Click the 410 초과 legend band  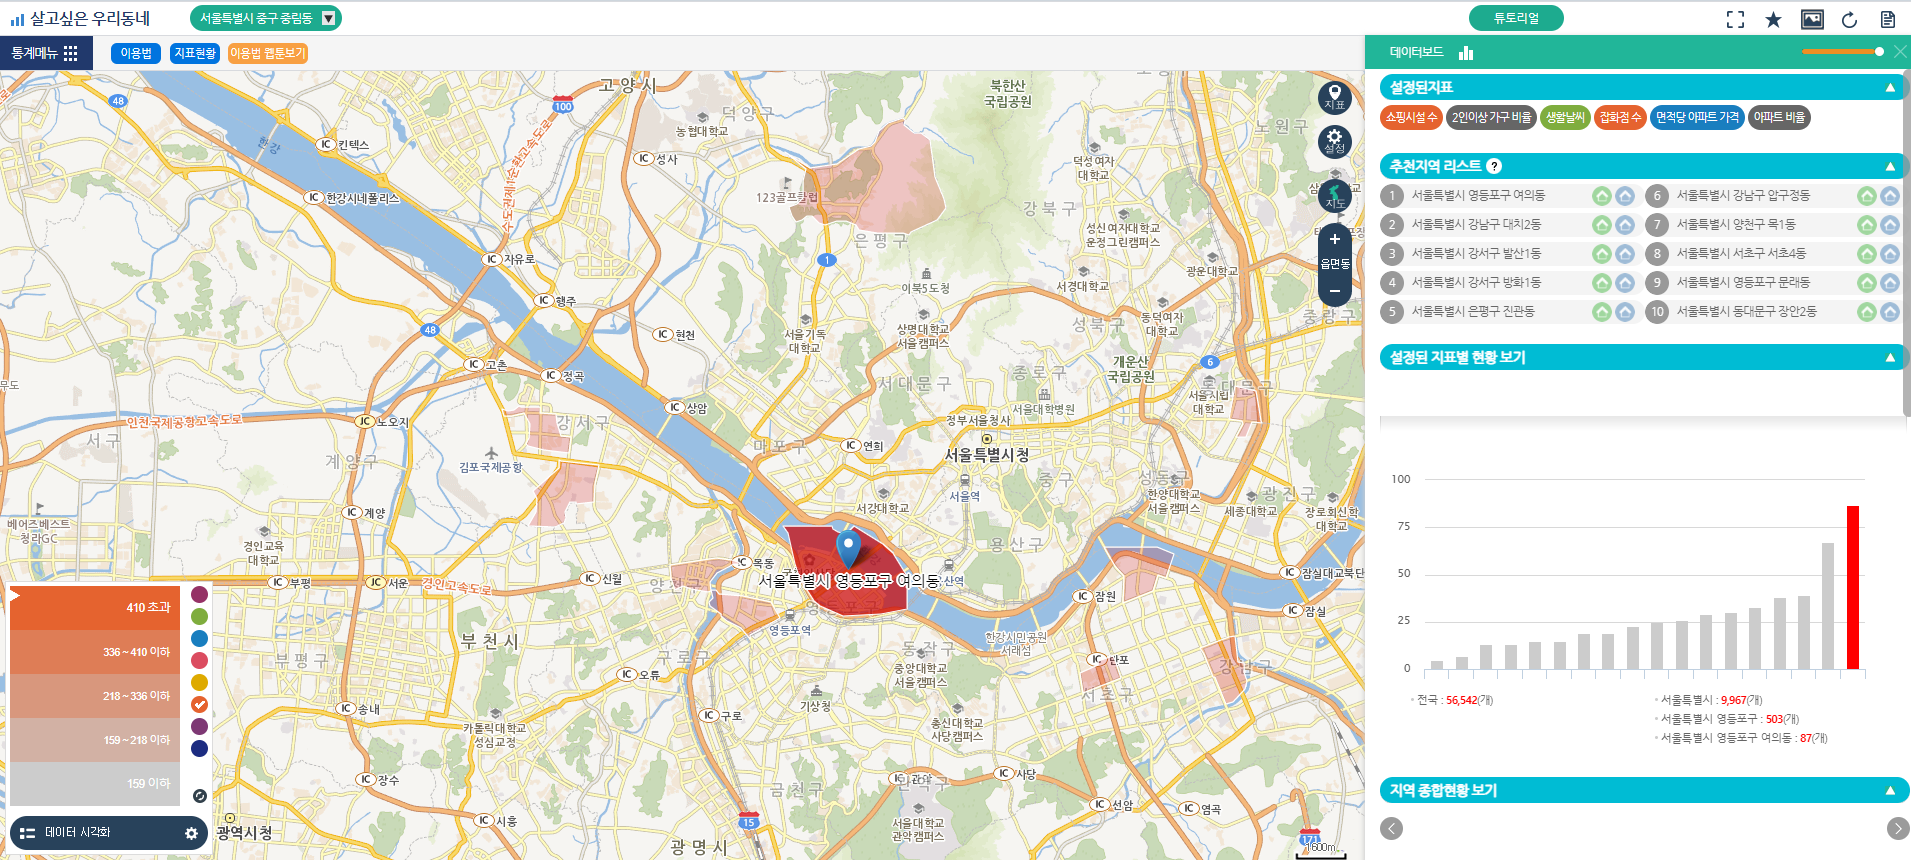tap(95, 607)
